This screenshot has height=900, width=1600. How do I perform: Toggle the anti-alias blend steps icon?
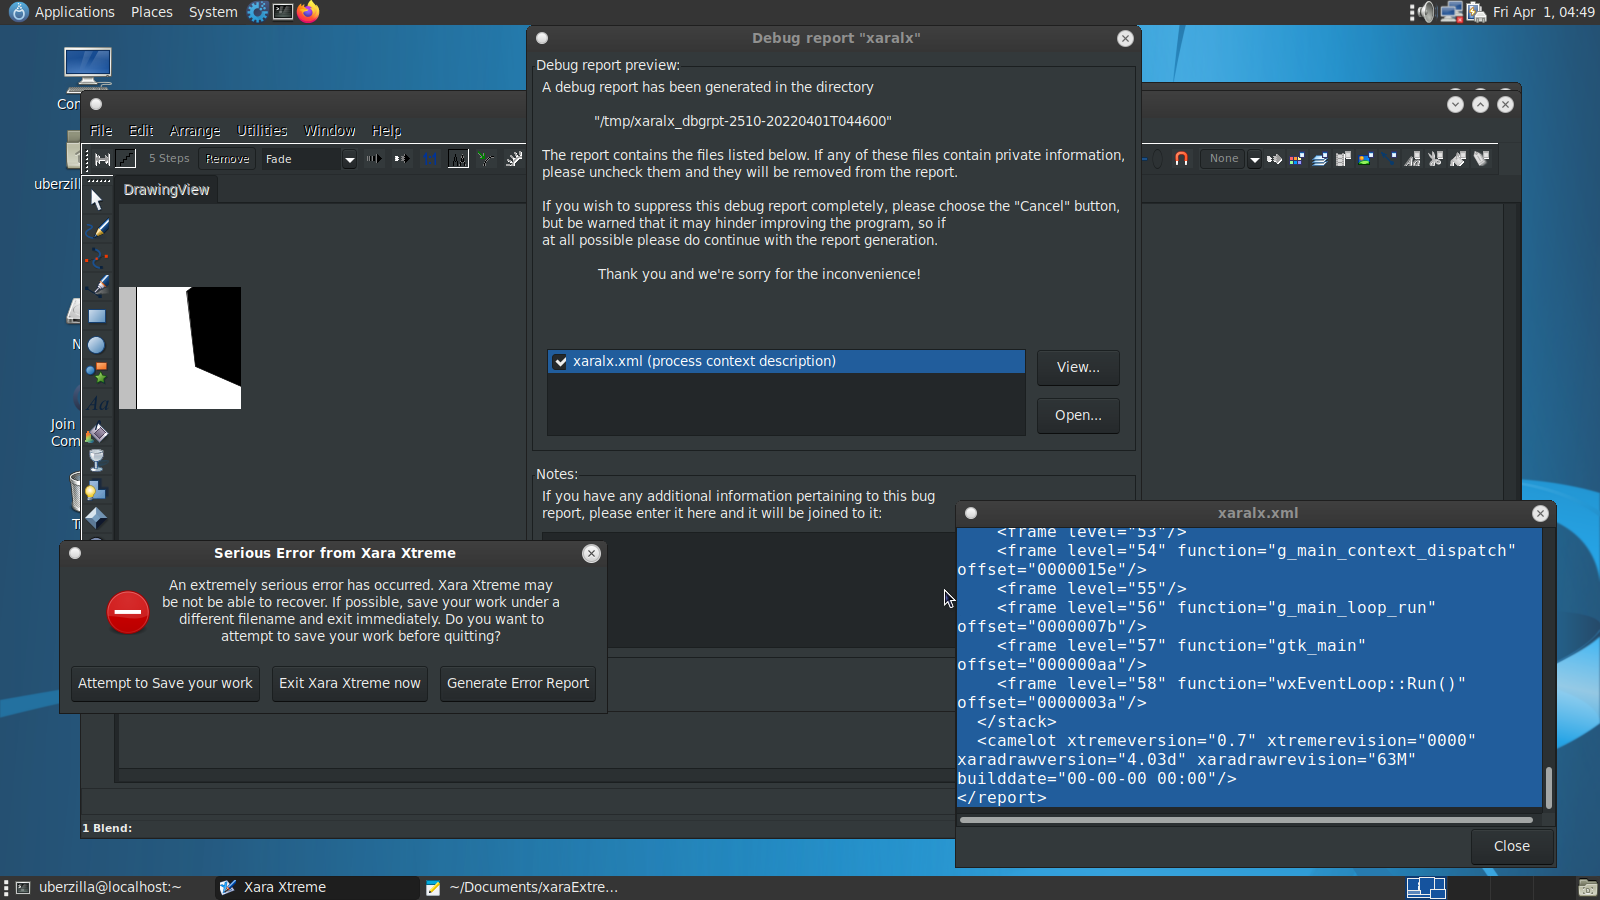point(458,159)
